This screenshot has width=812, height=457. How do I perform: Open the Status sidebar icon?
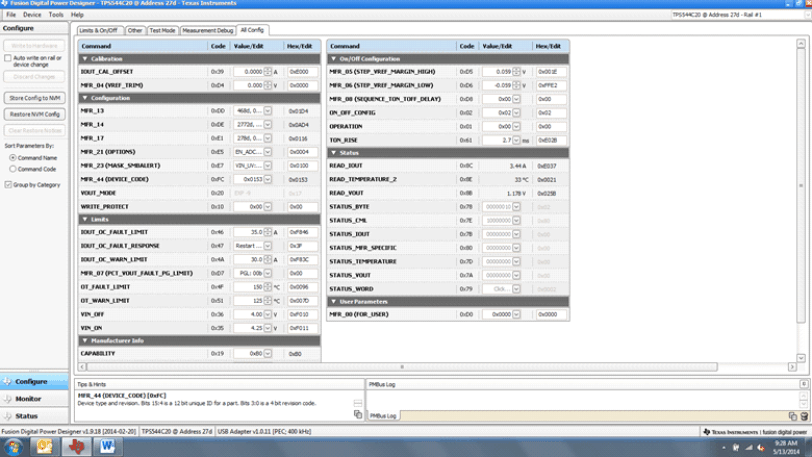[x=7, y=416]
